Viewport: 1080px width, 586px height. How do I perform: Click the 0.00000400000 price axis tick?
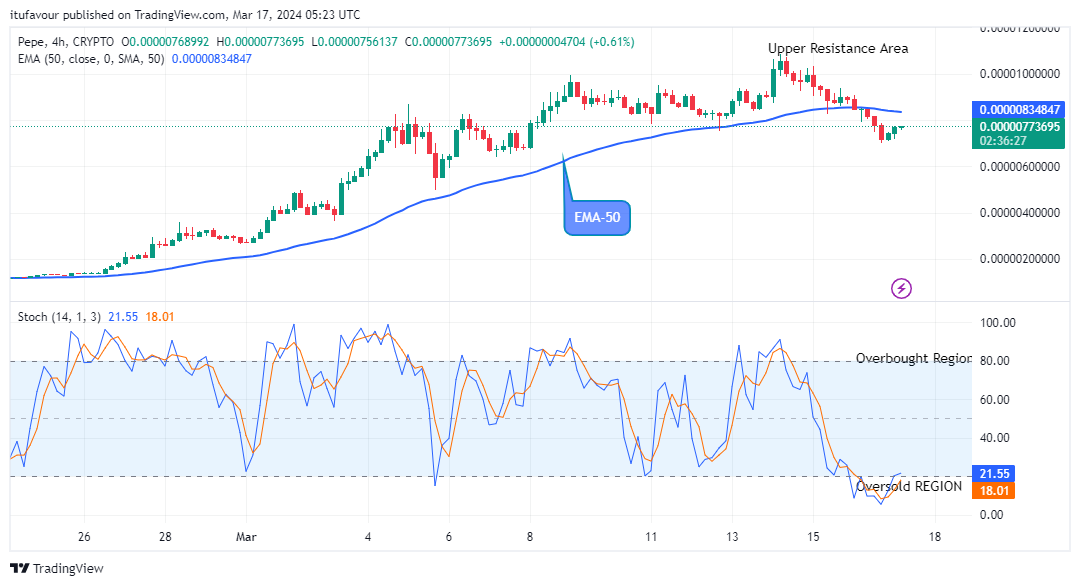click(x=1019, y=213)
